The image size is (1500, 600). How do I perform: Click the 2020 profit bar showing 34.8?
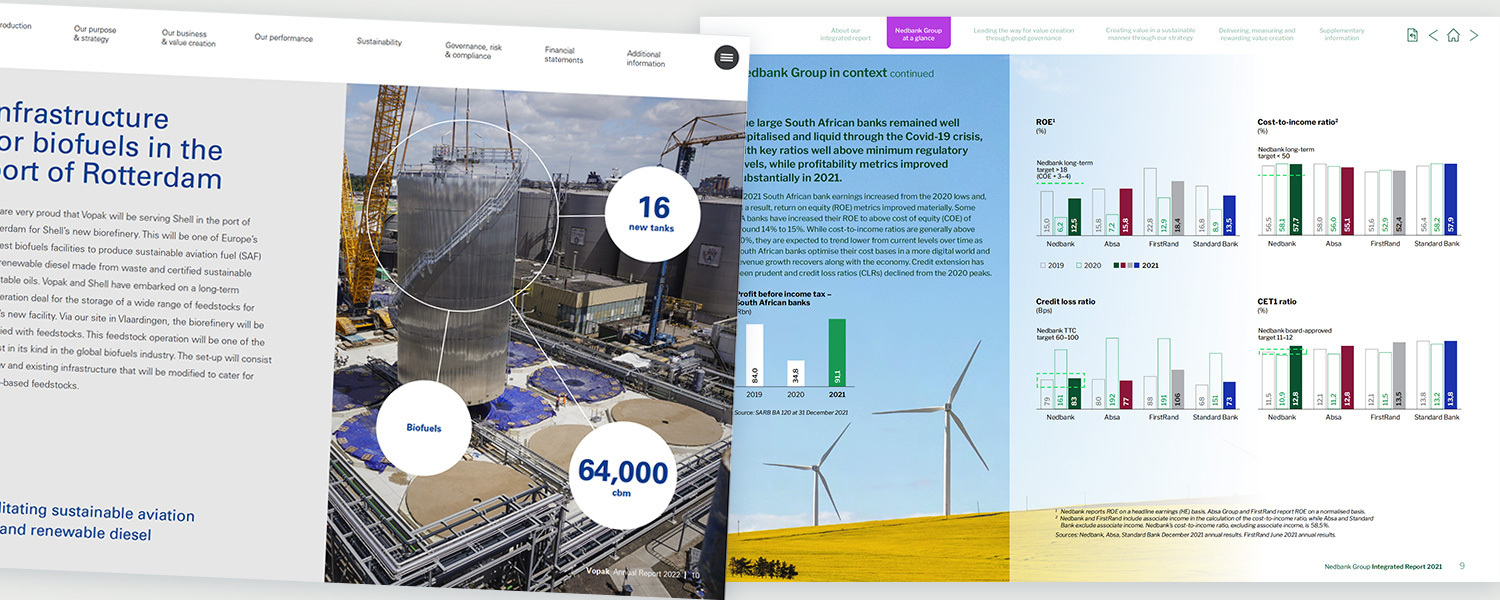point(796,375)
